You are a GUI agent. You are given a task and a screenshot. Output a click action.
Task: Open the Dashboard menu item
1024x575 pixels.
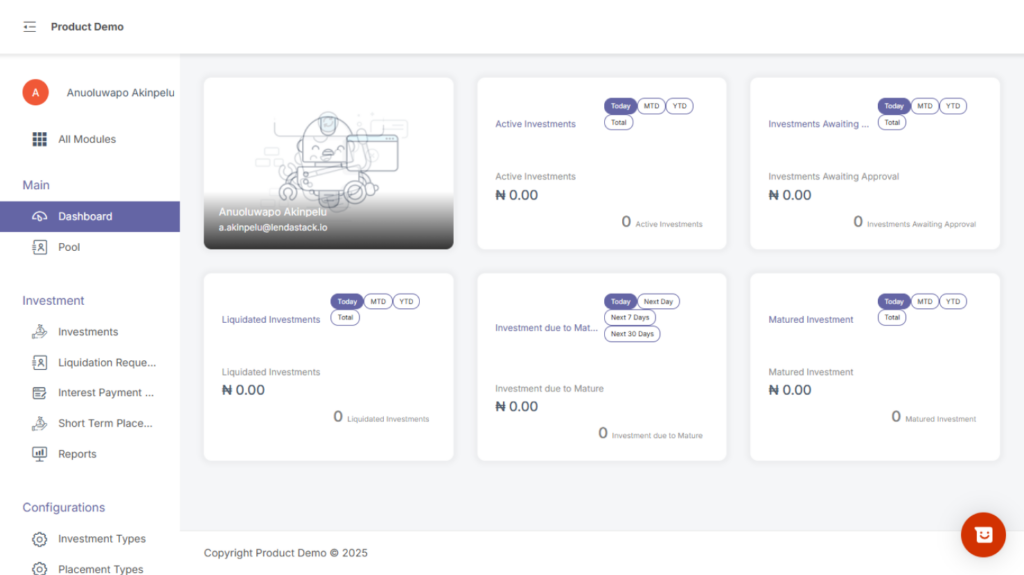pos(85,217)
